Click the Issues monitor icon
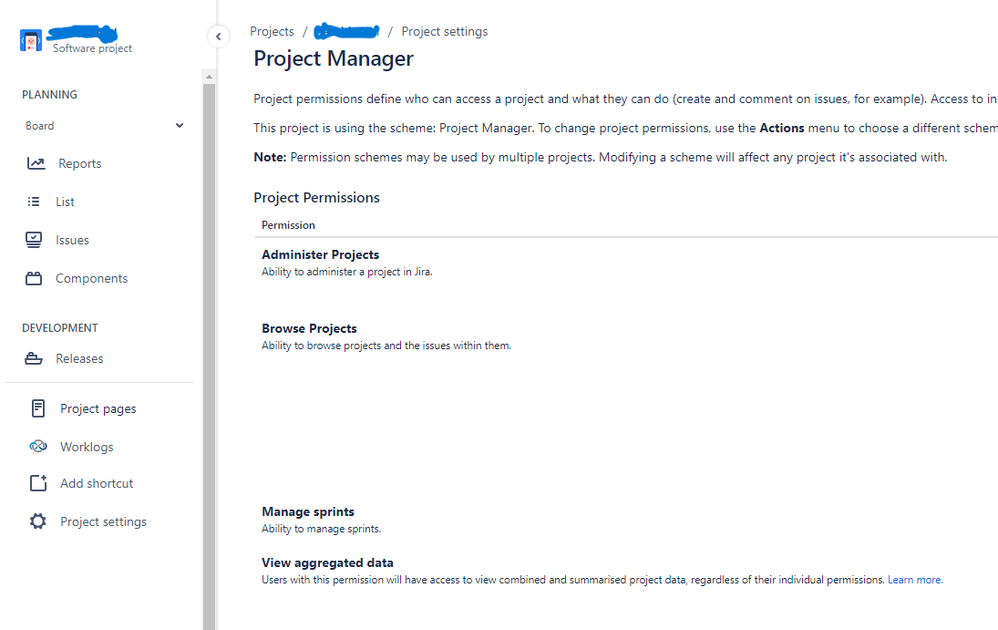Screen dimensions: 998x630 (x=34, y=240)
